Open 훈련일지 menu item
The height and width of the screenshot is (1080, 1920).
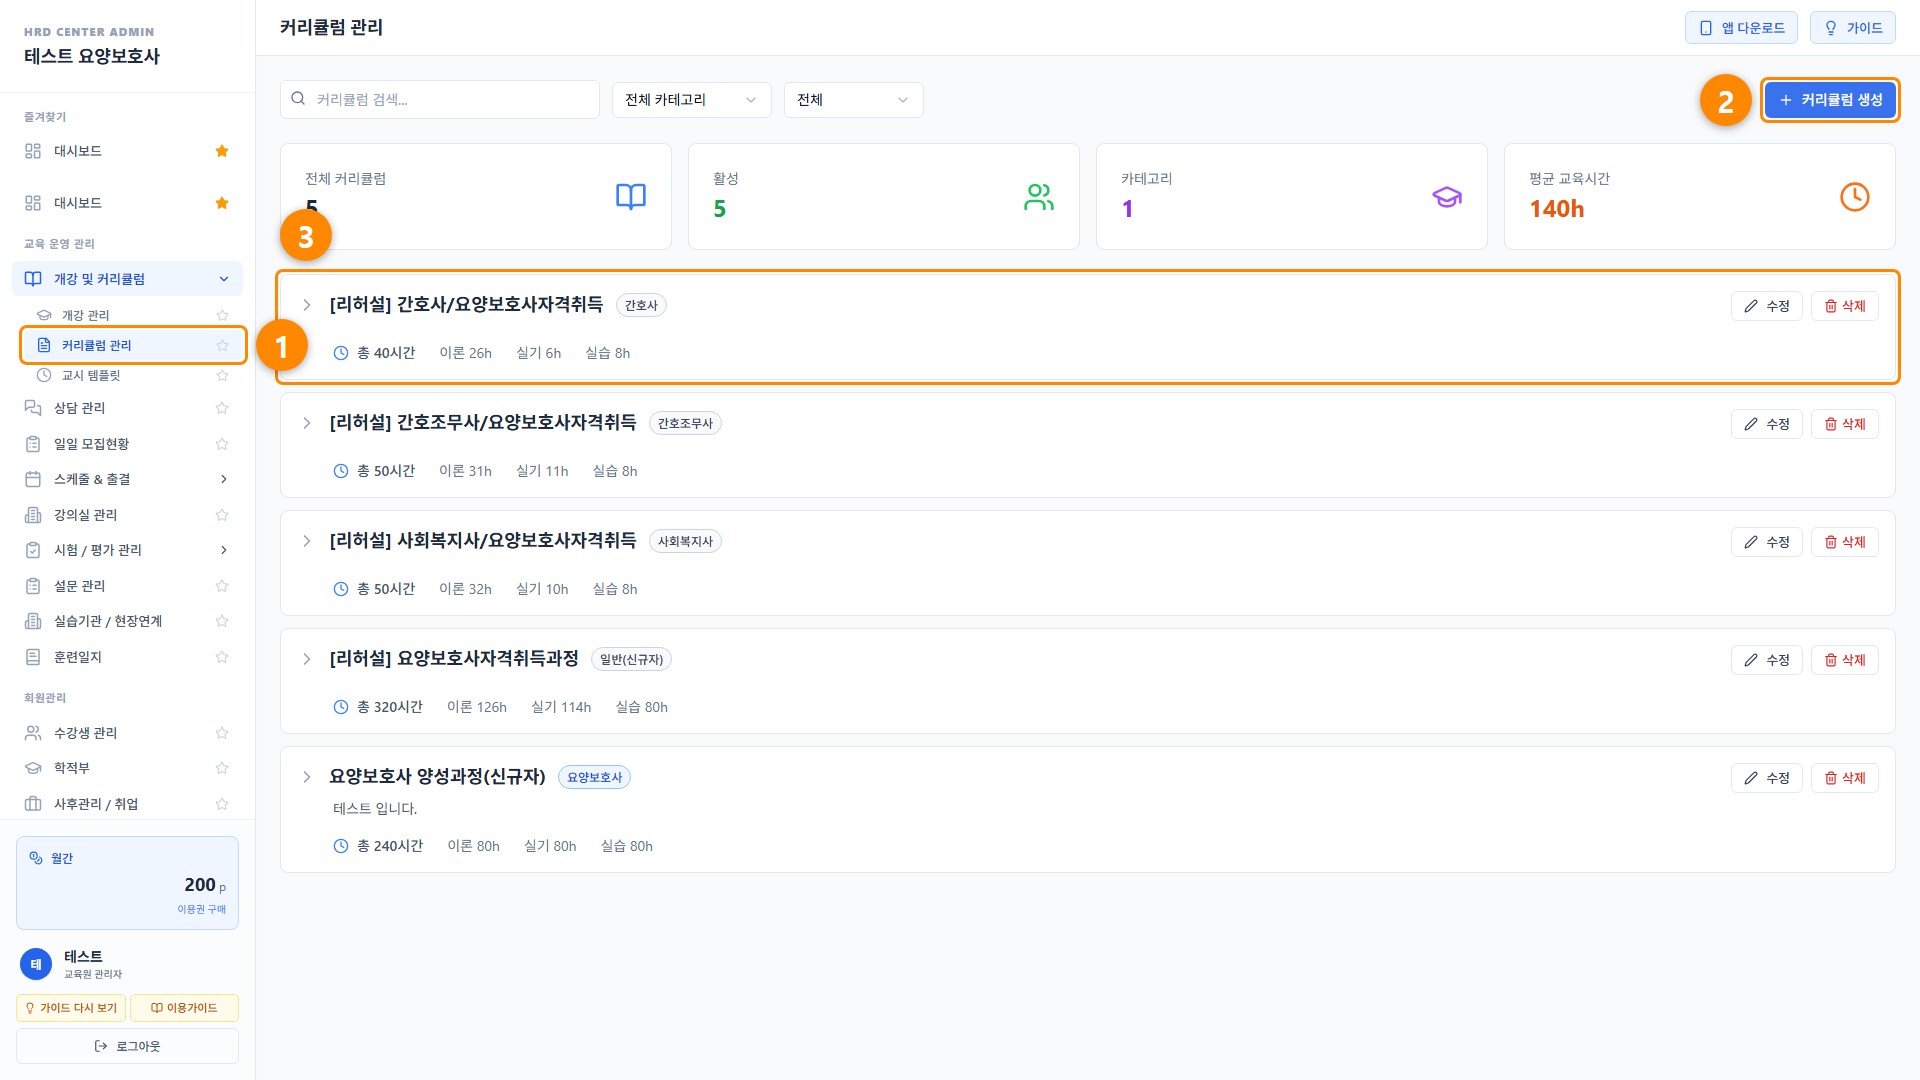(77, 657)
